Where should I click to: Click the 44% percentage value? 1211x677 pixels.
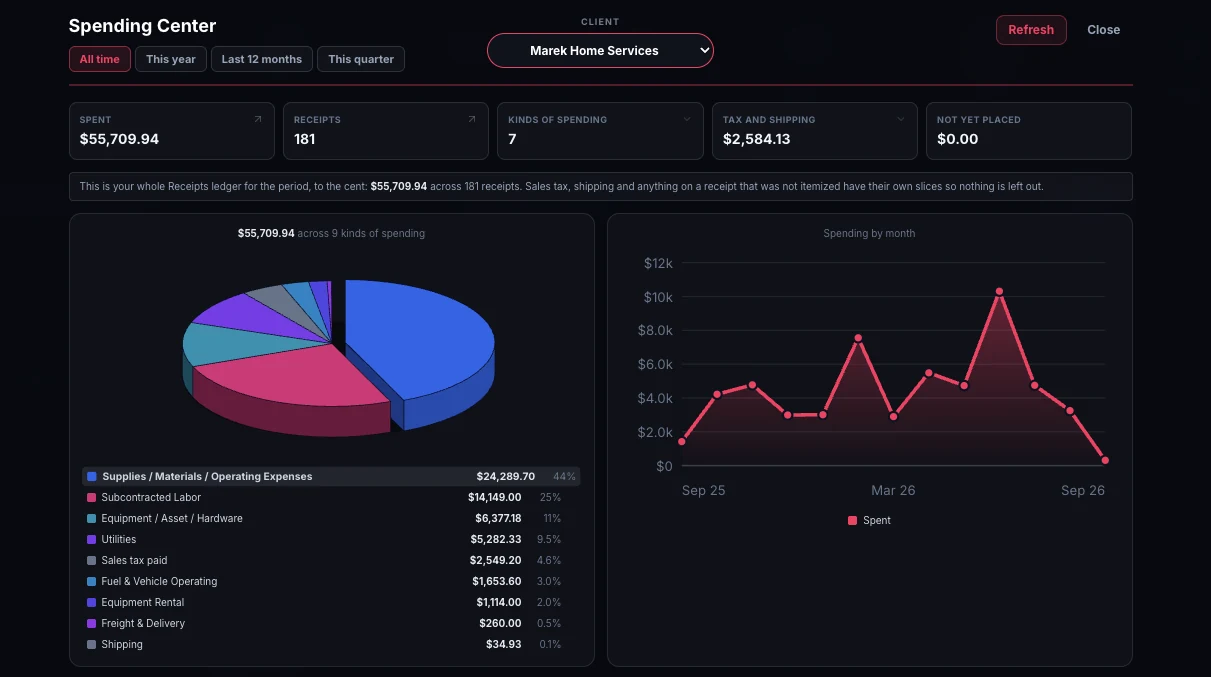tap(564, 477)
